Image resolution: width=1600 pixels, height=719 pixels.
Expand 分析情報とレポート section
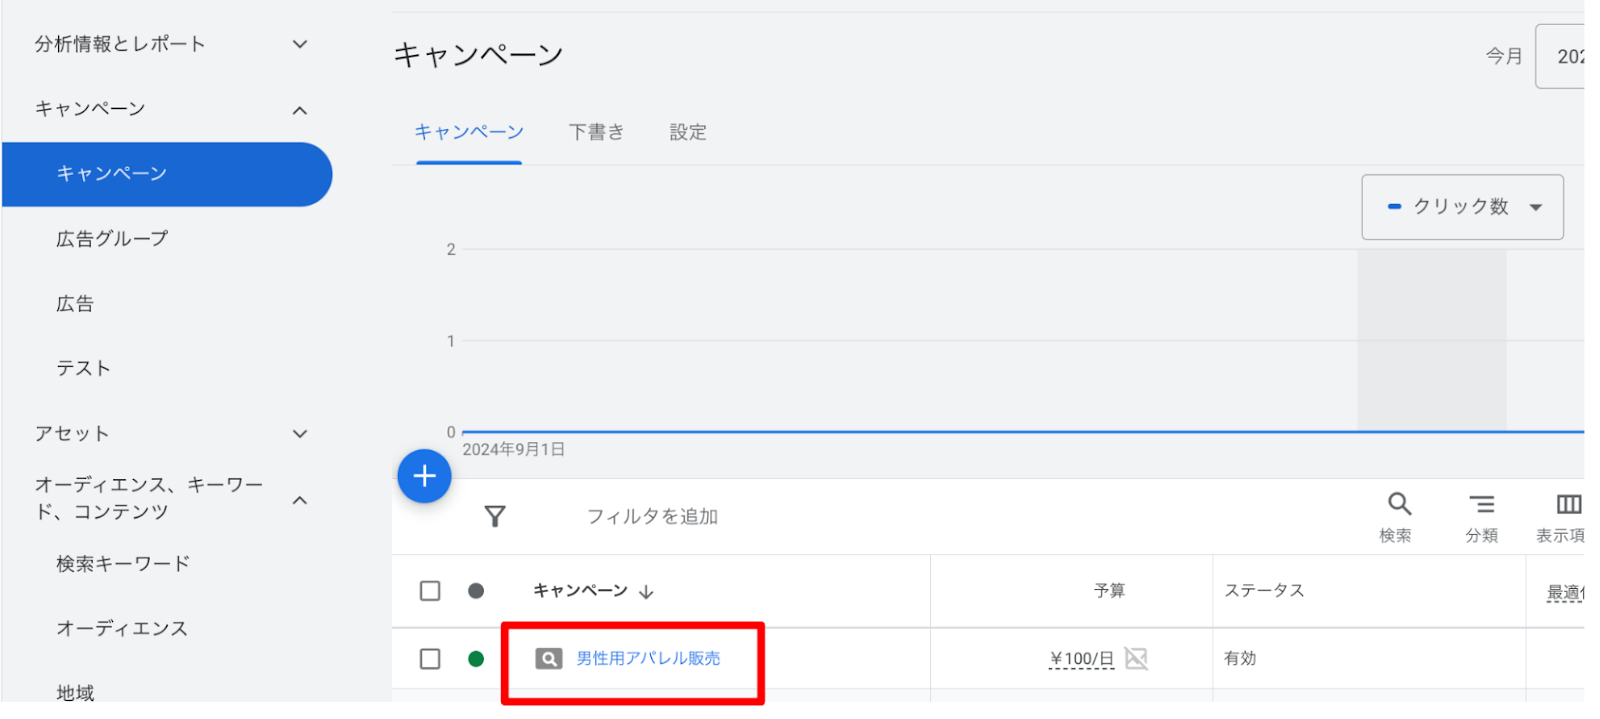coord(300,44)
